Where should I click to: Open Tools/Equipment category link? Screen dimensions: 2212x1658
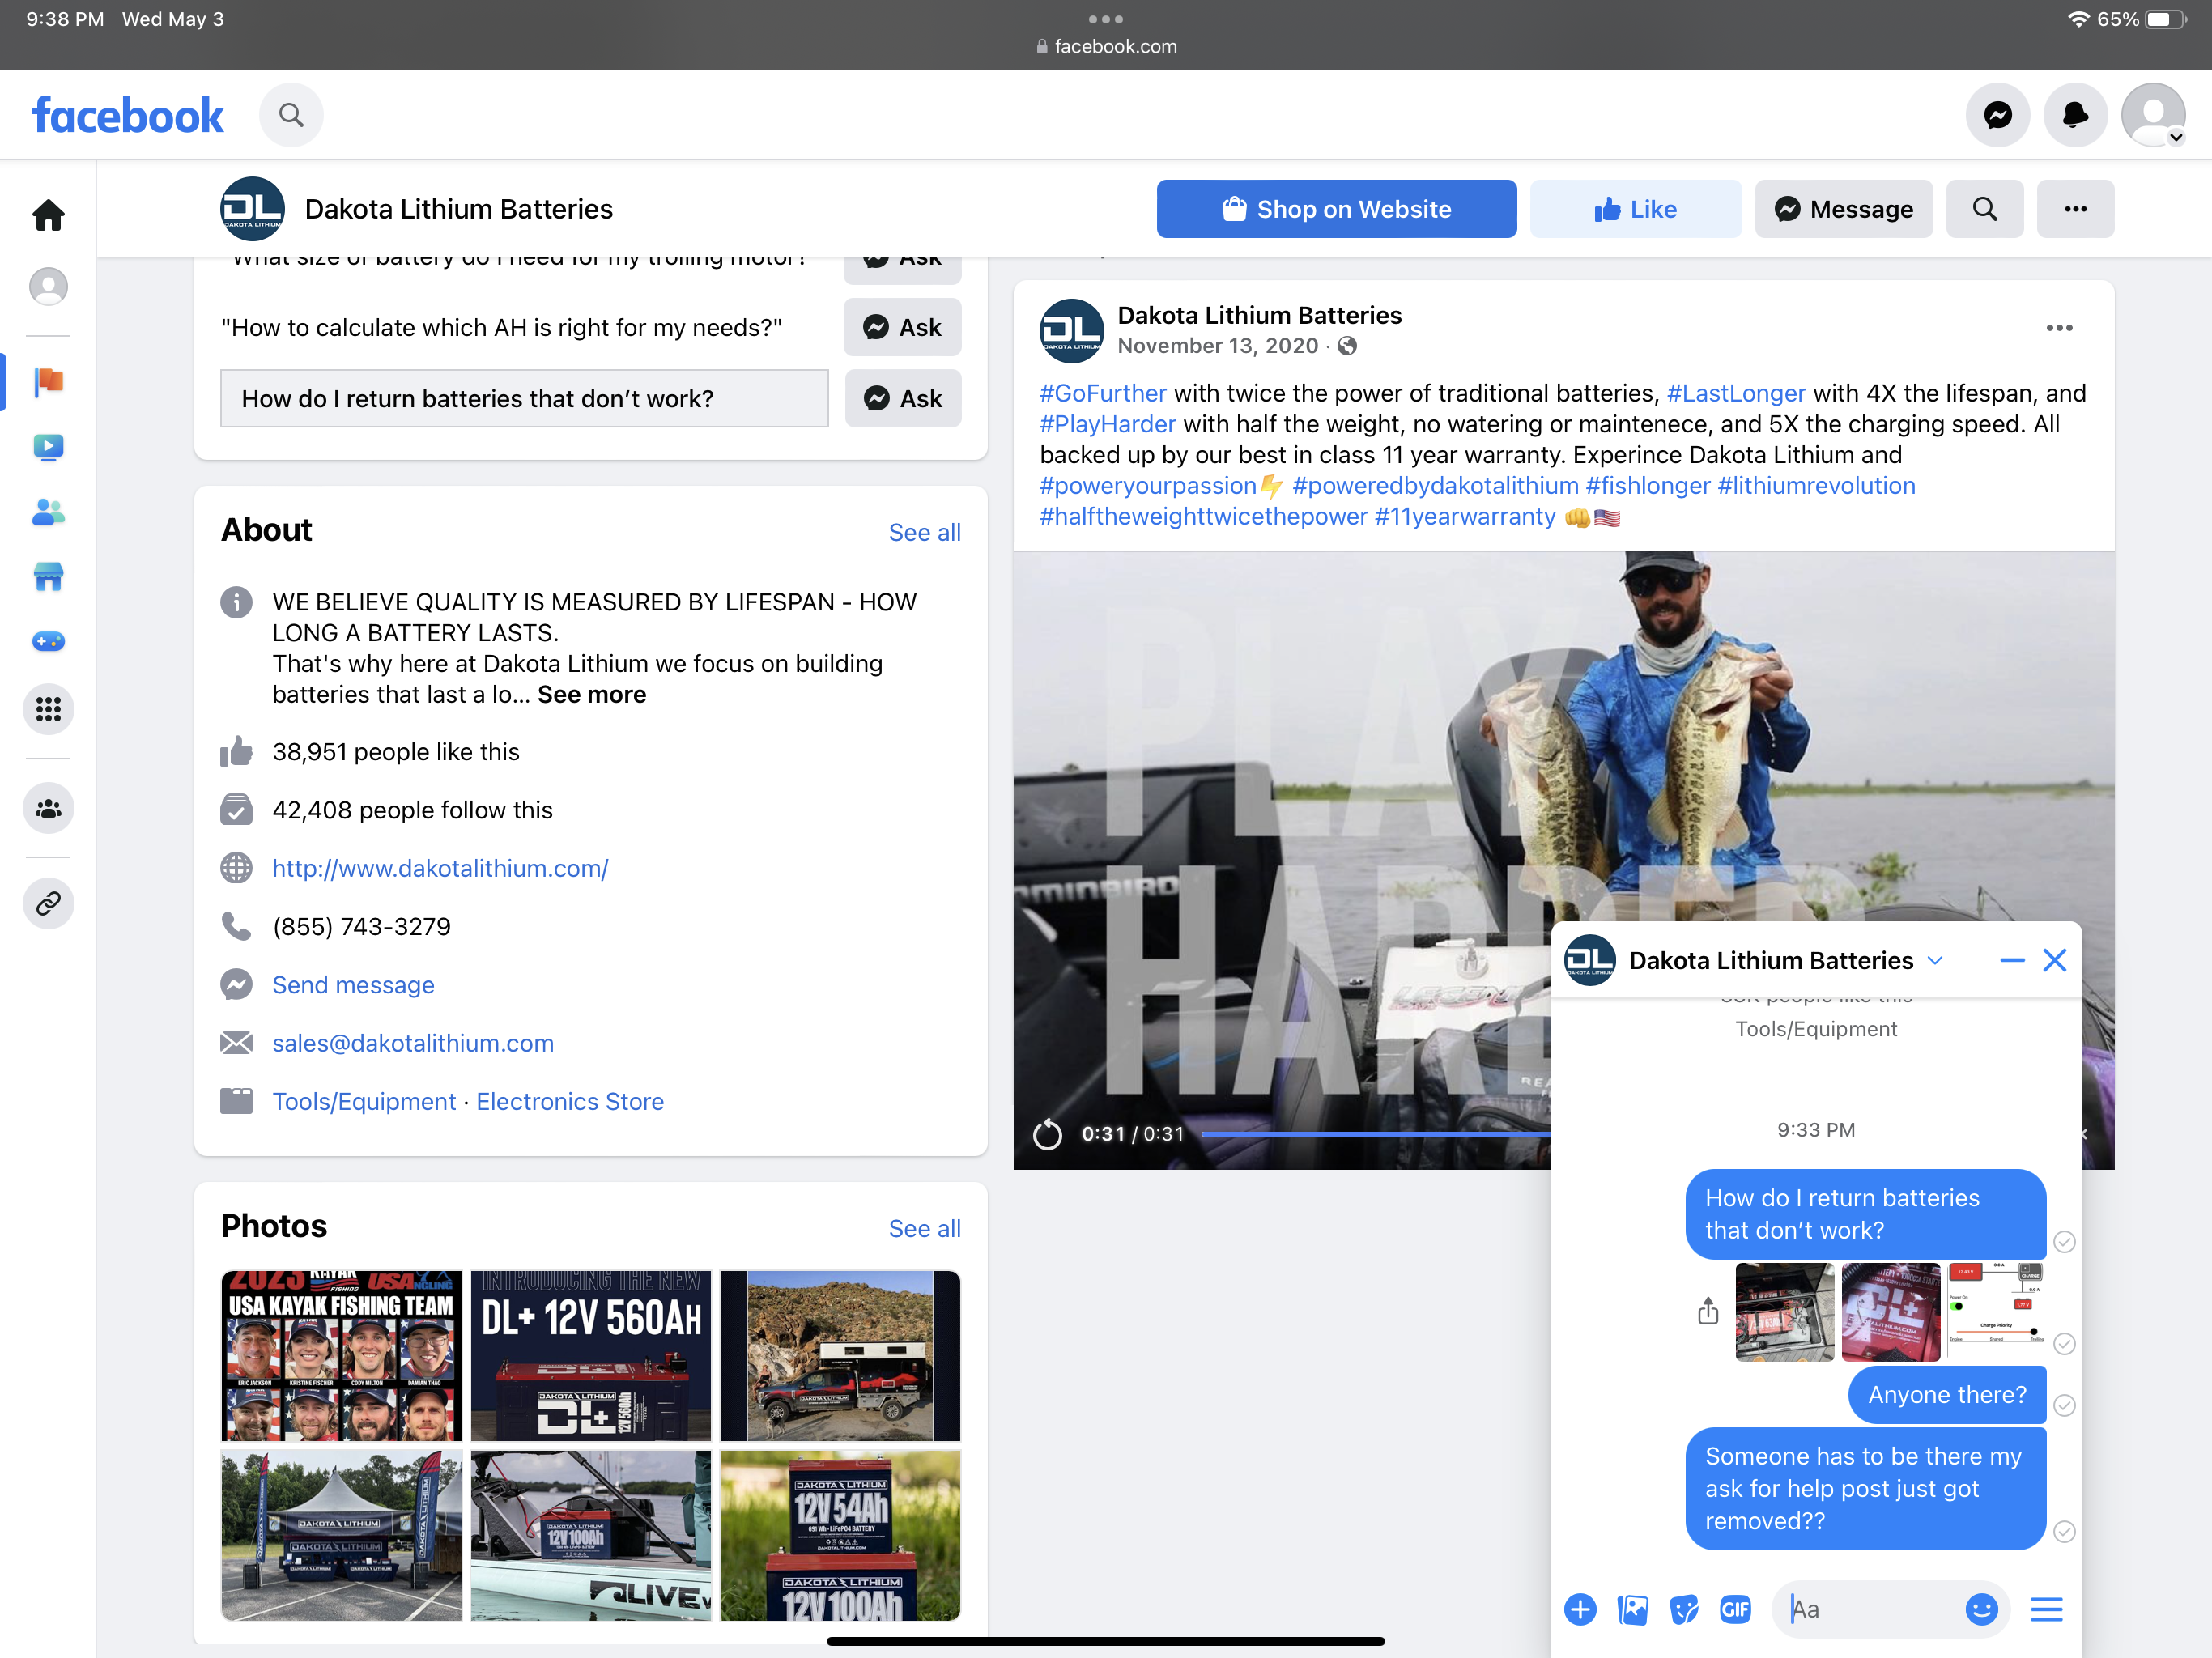(x=364, y=1101)
